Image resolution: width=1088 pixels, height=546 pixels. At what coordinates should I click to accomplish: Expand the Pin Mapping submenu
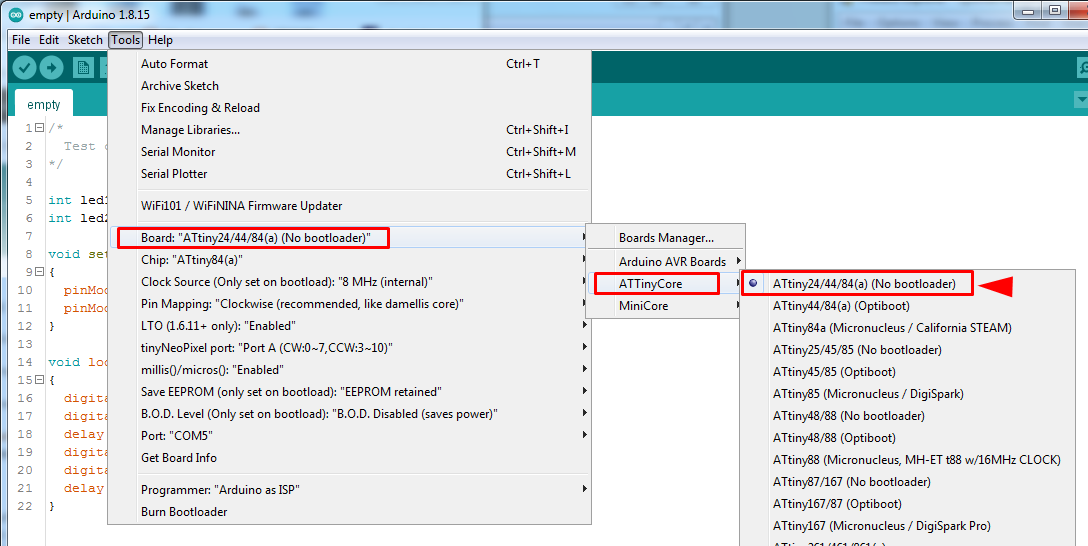349,304
